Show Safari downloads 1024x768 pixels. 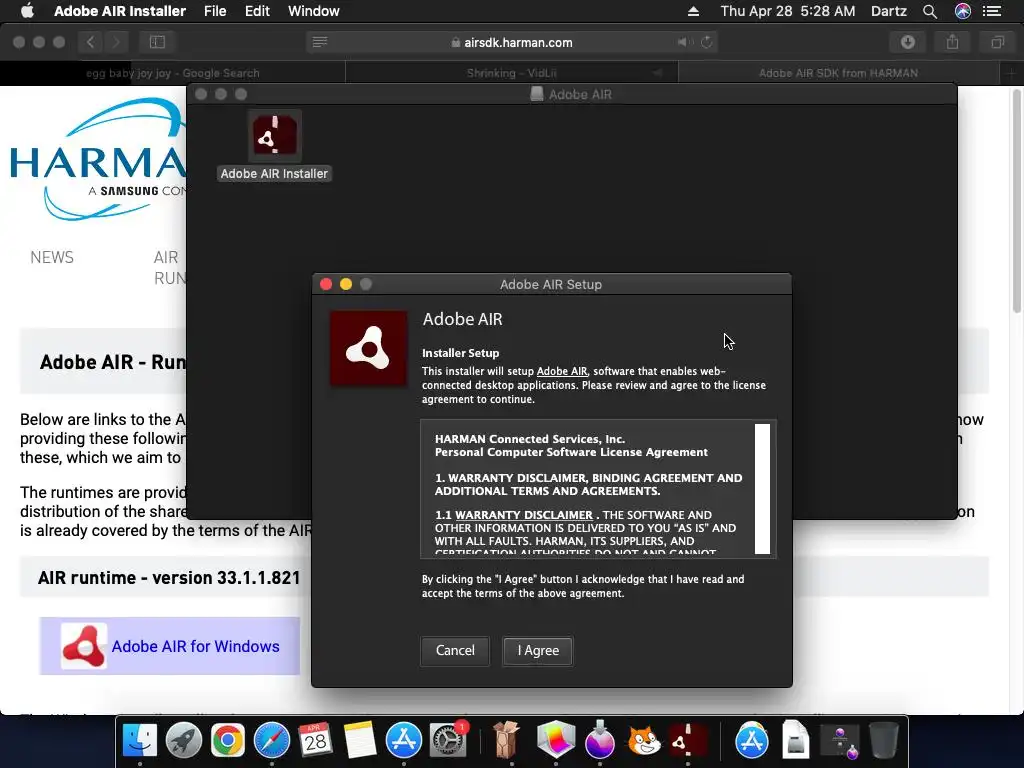coord(908,42)
